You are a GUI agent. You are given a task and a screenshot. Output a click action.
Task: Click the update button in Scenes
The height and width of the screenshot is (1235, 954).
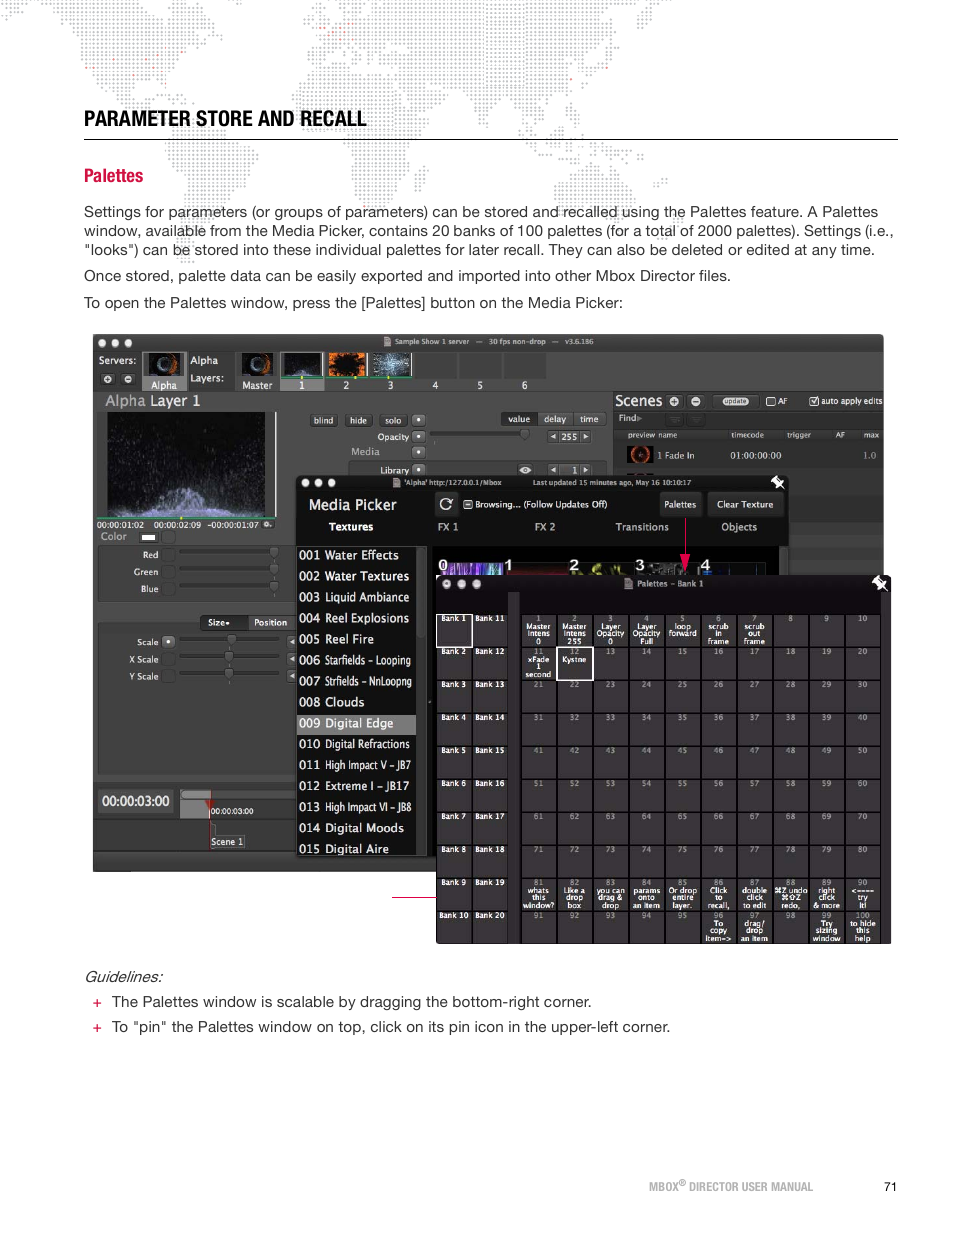coord(735,401)
